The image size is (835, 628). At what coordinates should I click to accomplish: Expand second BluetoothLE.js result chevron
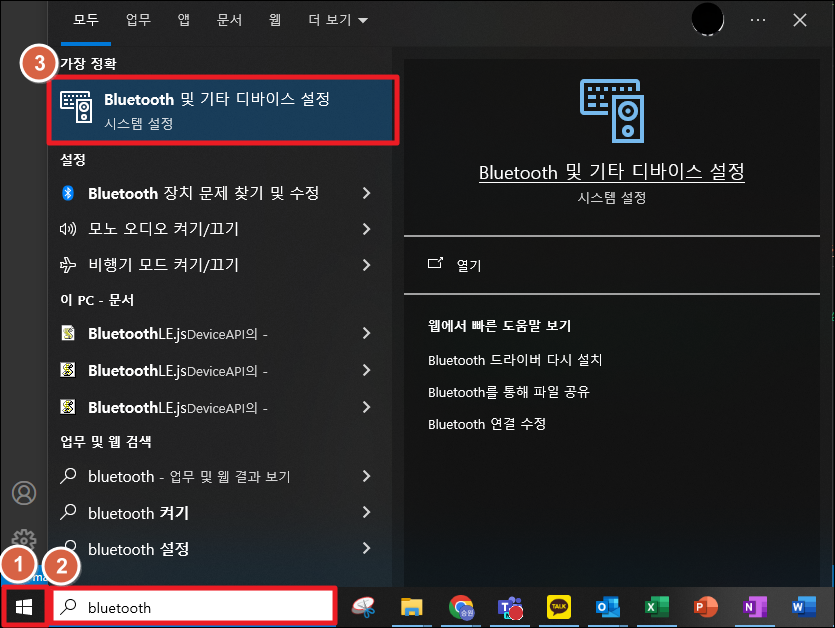(x=366, y=370)
